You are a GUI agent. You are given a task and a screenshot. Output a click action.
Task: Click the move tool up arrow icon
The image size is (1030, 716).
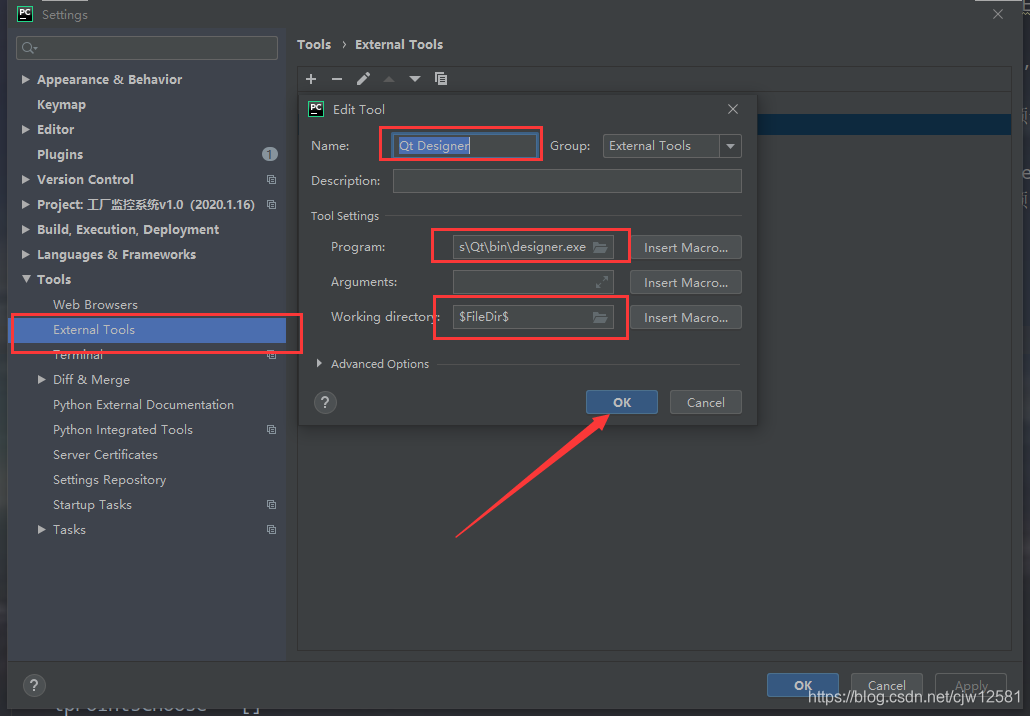click(x=389, y=78)
